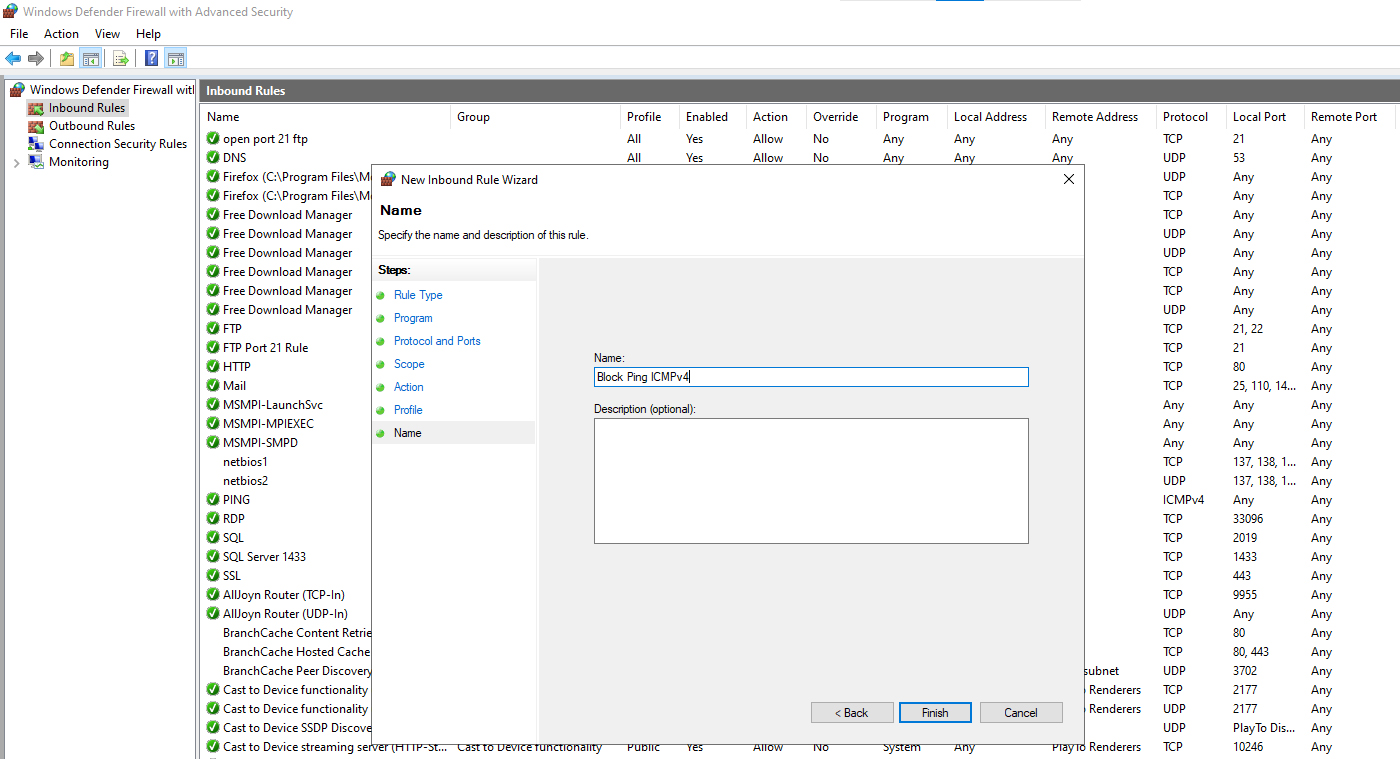This screenshot has width=1400, height=759.
Task: Sort rules by Local Port column header
Action: [x=1259, y=117]
